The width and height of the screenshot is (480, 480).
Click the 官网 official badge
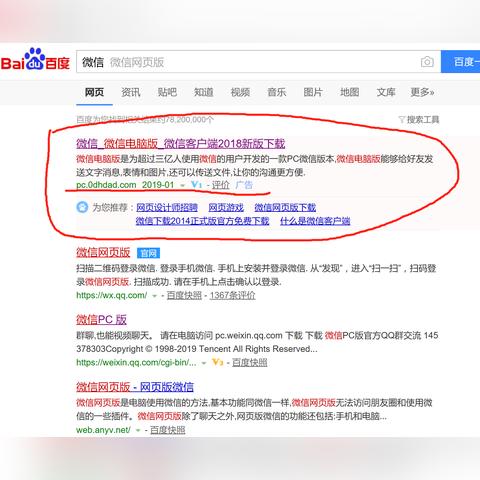click(x=148, y=253)
